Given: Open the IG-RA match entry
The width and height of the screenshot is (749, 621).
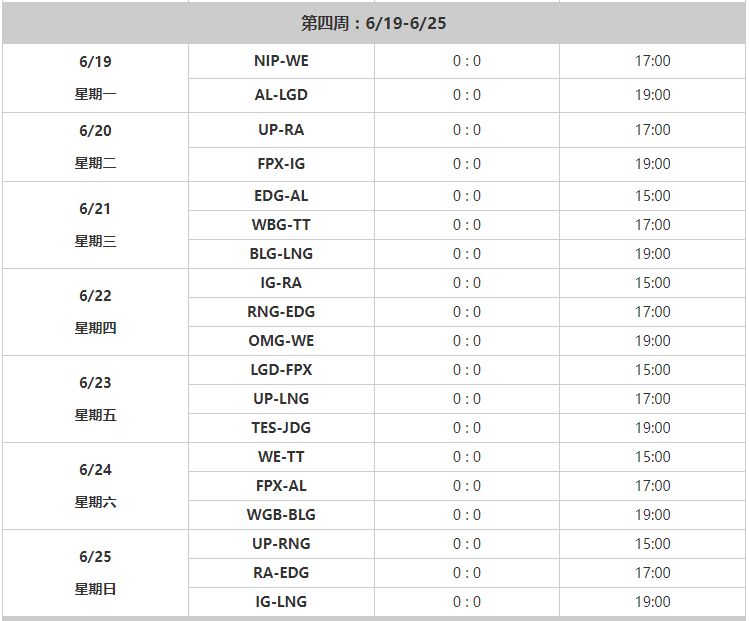Looking at the screenshot, I should click(x=281, y=283).
